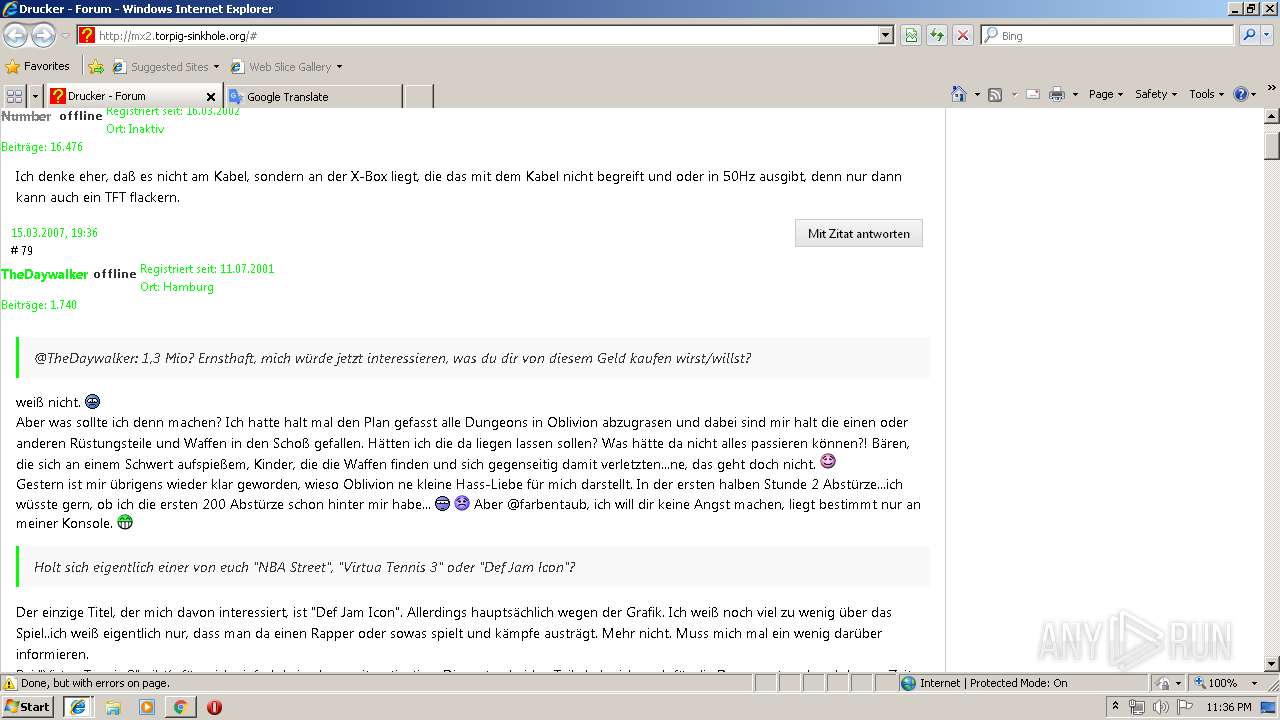Click the Read Mail envelope icon

(1033, 94)
